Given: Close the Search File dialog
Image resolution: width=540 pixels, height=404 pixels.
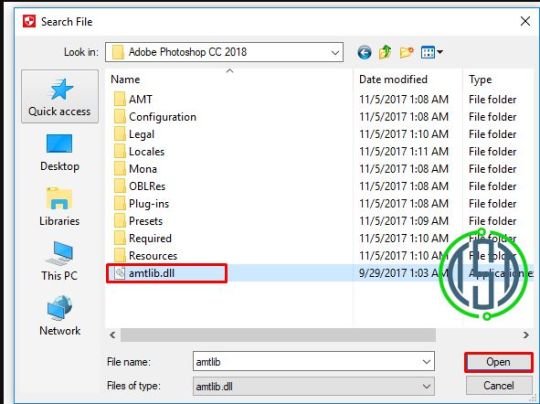Looking at the screenshot, I should coord(525,21).
